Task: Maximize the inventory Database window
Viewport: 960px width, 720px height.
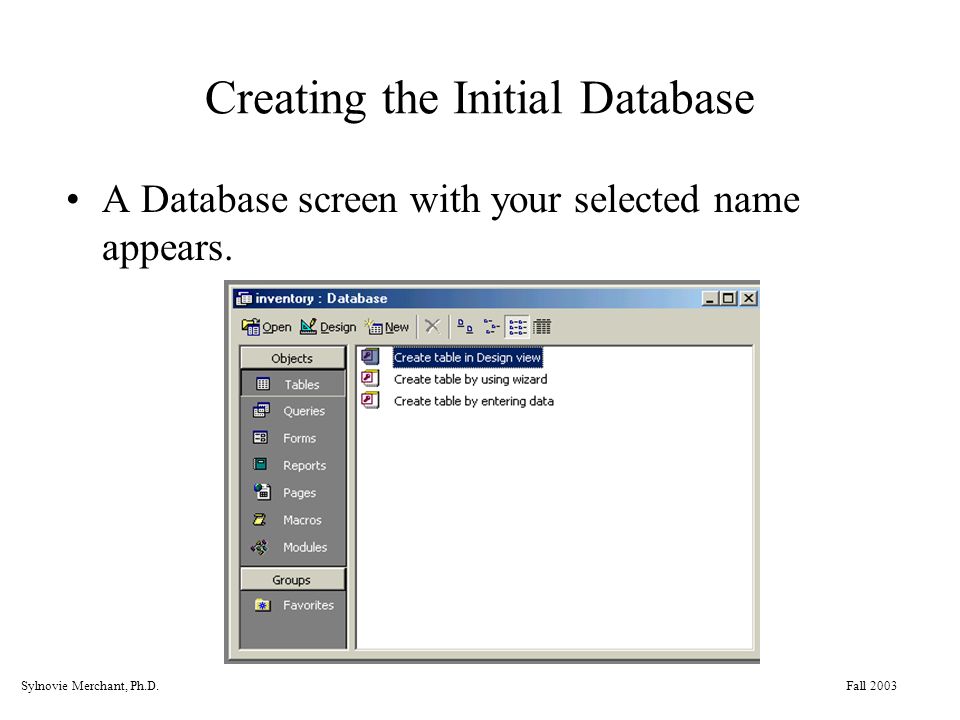Action: pos(728,298)
